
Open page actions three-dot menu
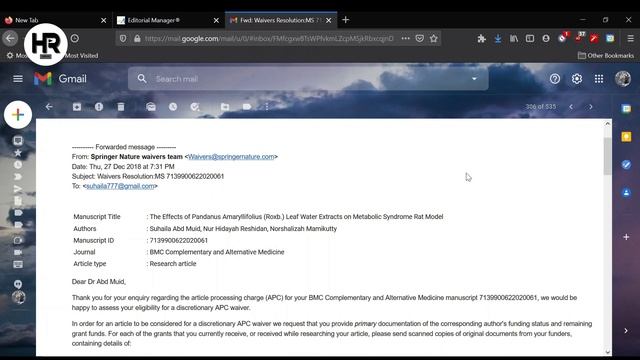pyautogui.click(x=405, y=38)
